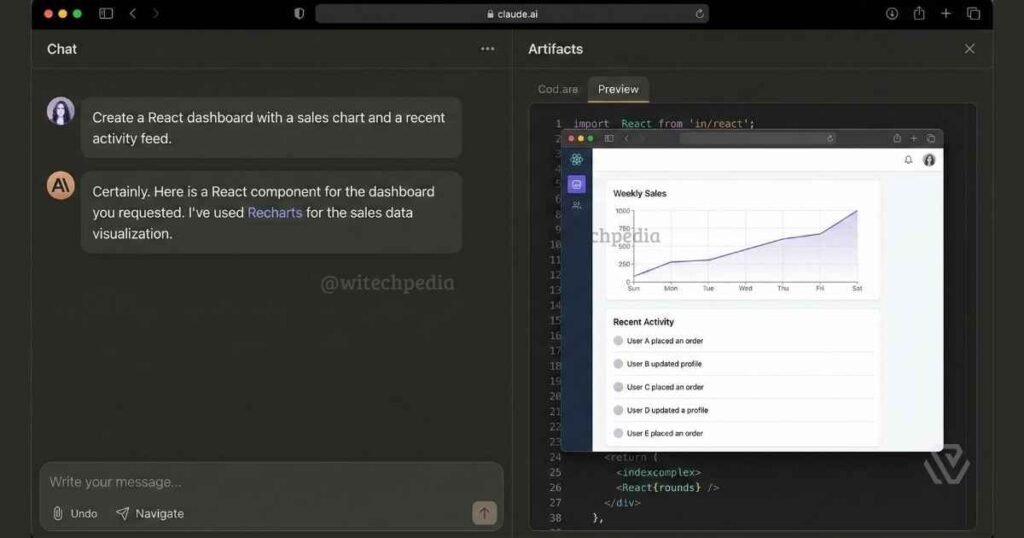This screenshot has width=1024, height=538.
Task: Select the 'Chat' panel title
Action: point(61,49)
